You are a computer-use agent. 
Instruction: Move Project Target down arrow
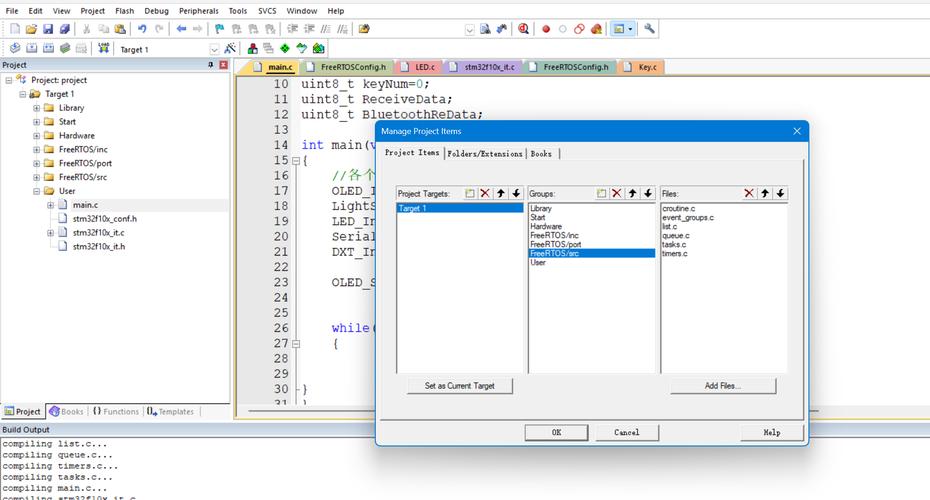516,193
